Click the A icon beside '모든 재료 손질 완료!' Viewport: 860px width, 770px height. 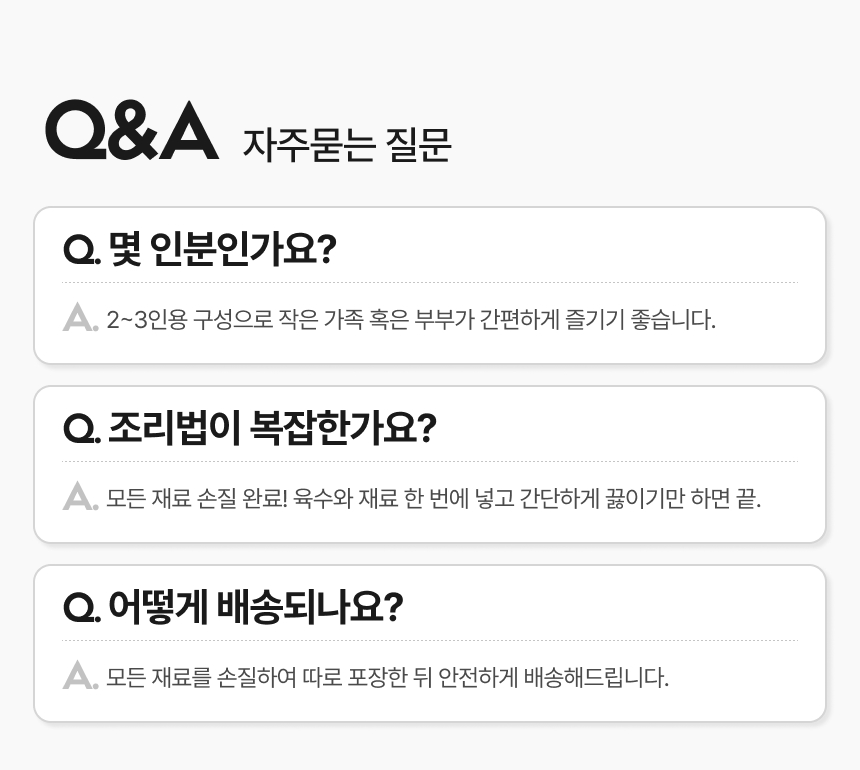point(79,497)
